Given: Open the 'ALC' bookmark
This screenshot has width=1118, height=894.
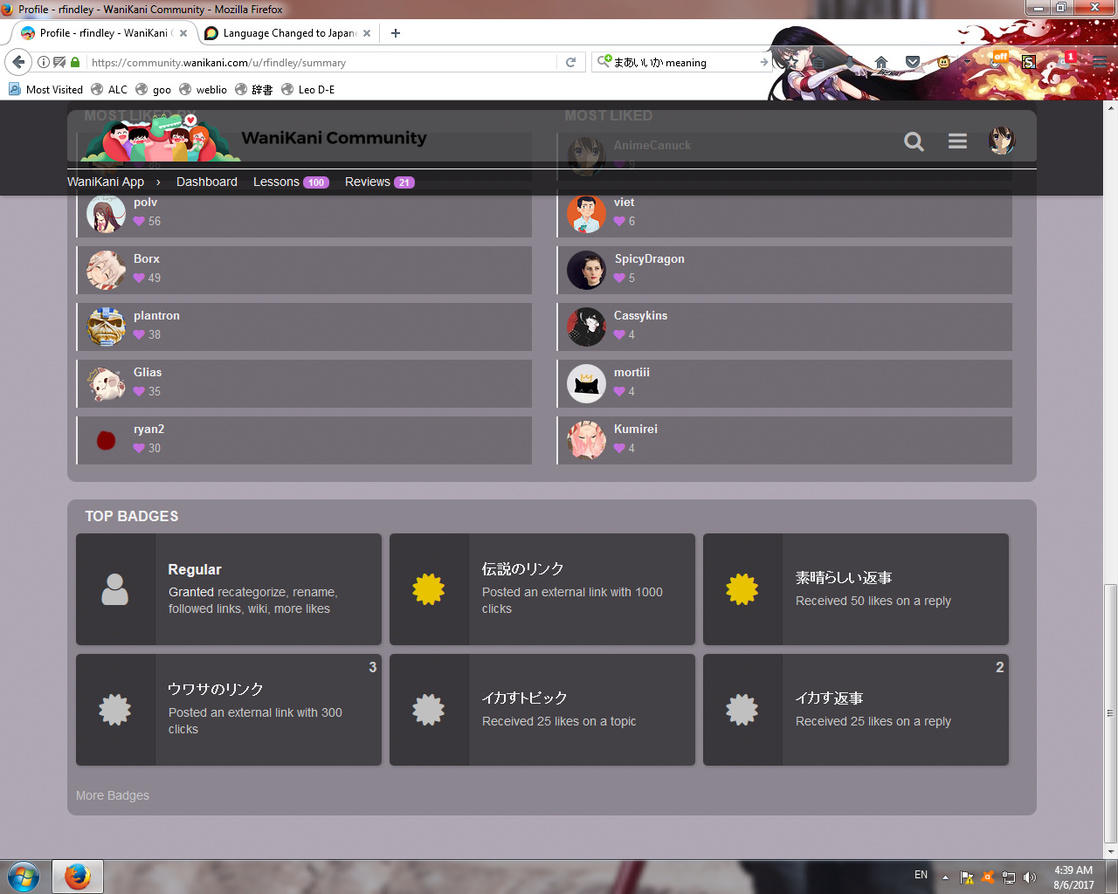Looking at the screenshot, I should 109,89.
